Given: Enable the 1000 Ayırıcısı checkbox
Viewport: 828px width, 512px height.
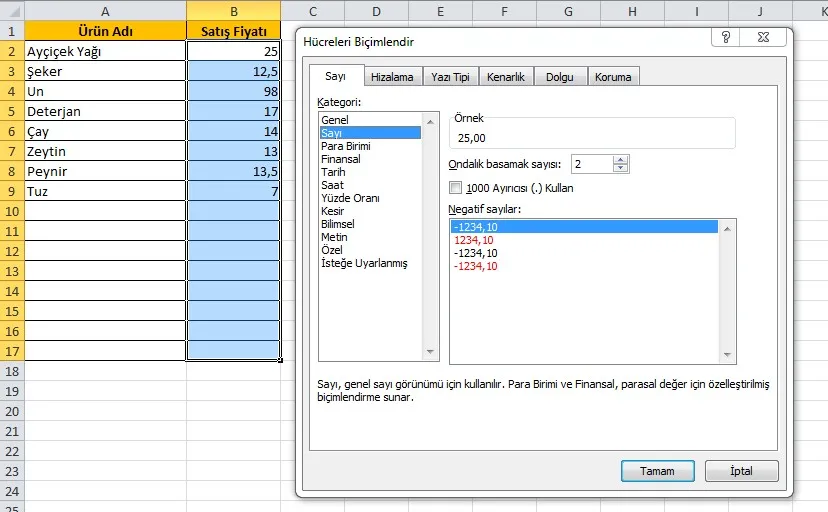Looking at the screenshot, I should [x=457, y=187].
